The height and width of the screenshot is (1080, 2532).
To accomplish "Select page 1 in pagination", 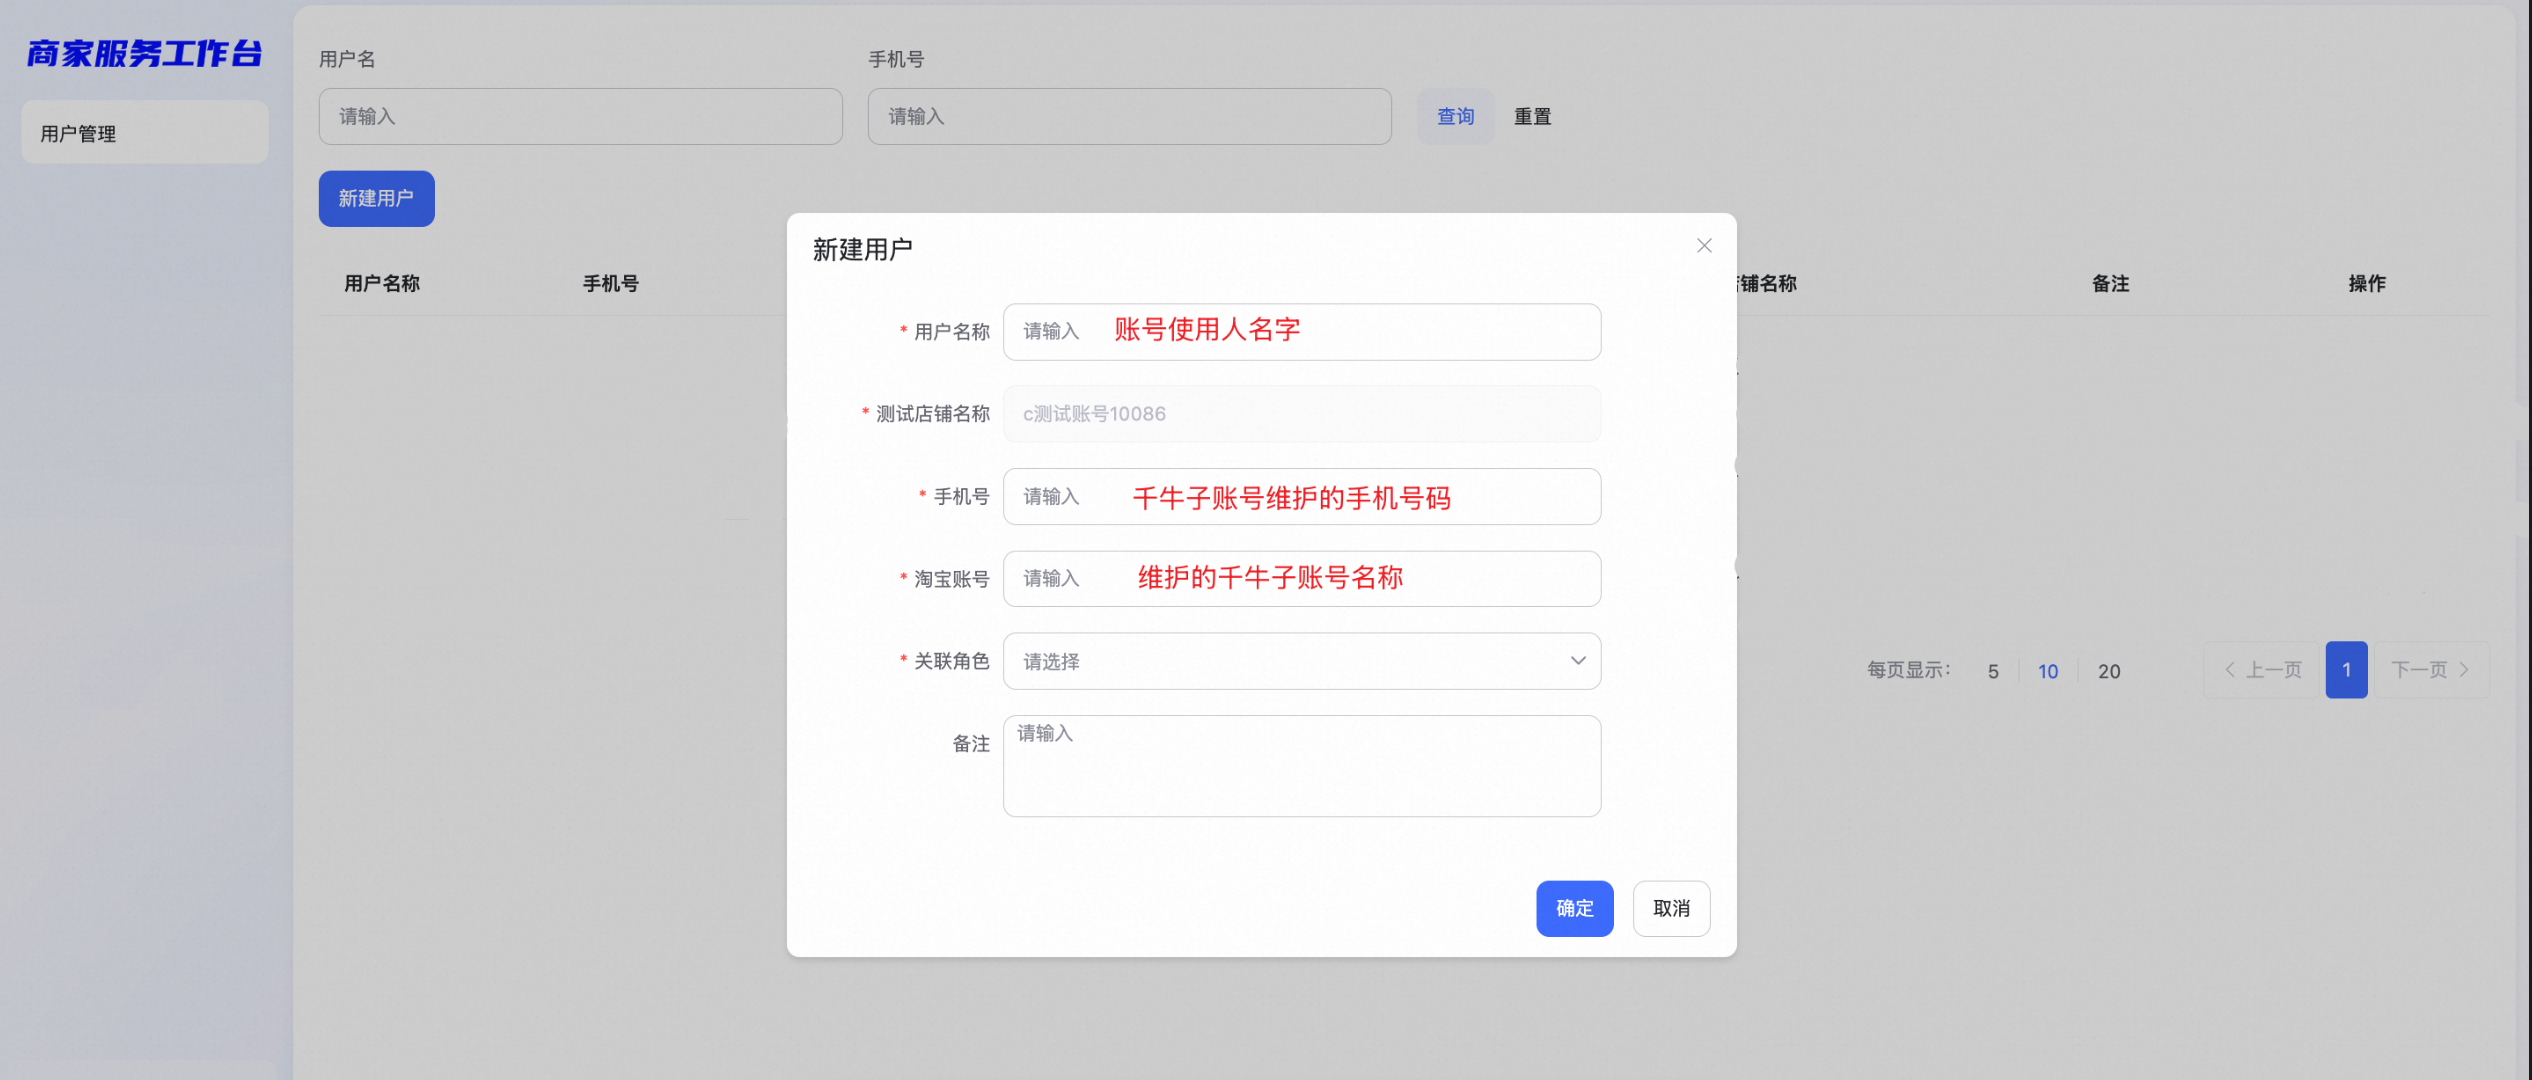I will click(2346, 670).
